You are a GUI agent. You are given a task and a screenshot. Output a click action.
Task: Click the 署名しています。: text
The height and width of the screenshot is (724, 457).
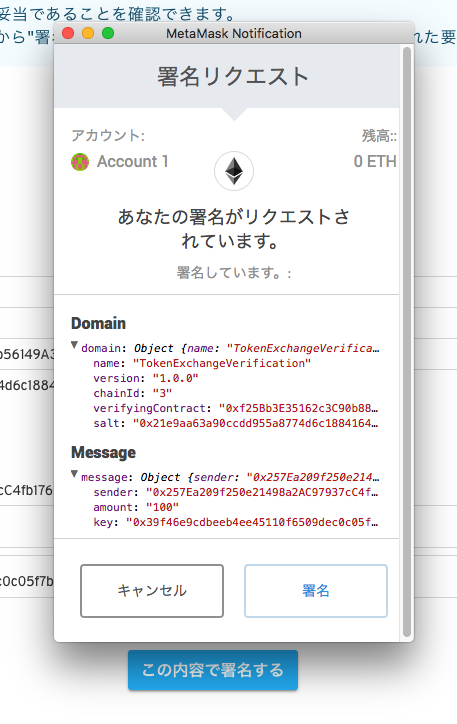tap(234, 272)
